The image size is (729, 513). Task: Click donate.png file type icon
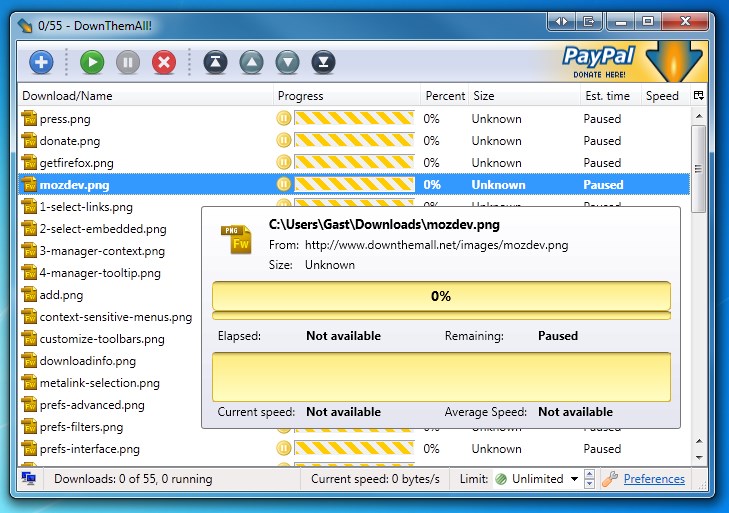coord(29,140)
